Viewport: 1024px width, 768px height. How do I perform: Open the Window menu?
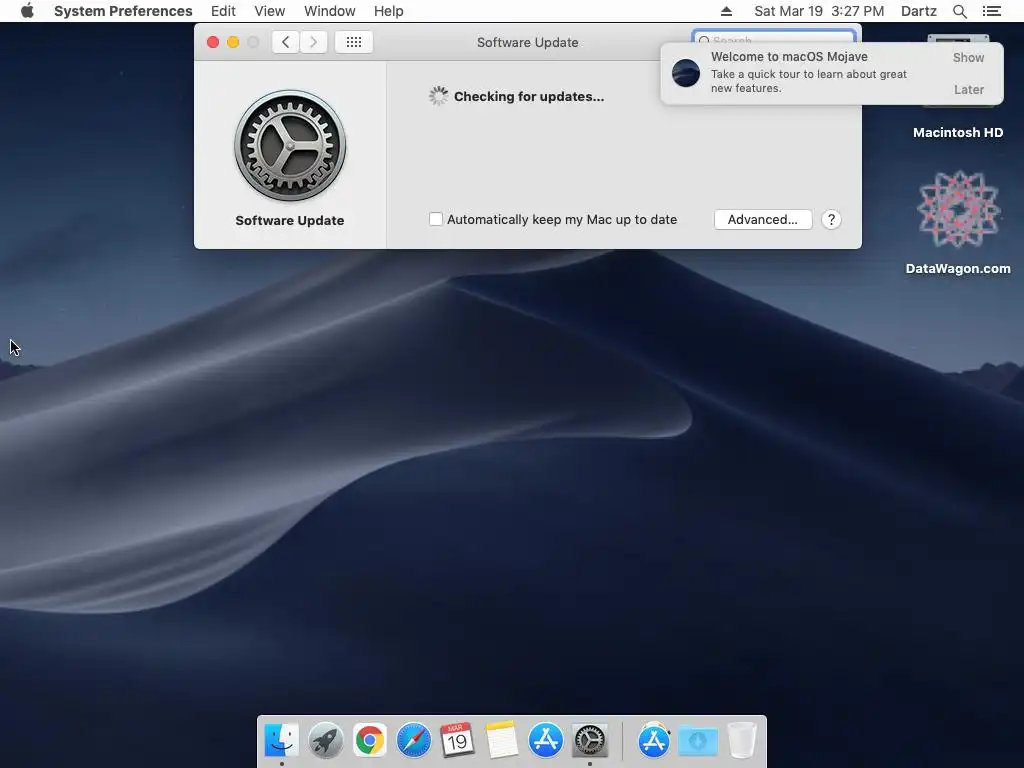(330, 11)
